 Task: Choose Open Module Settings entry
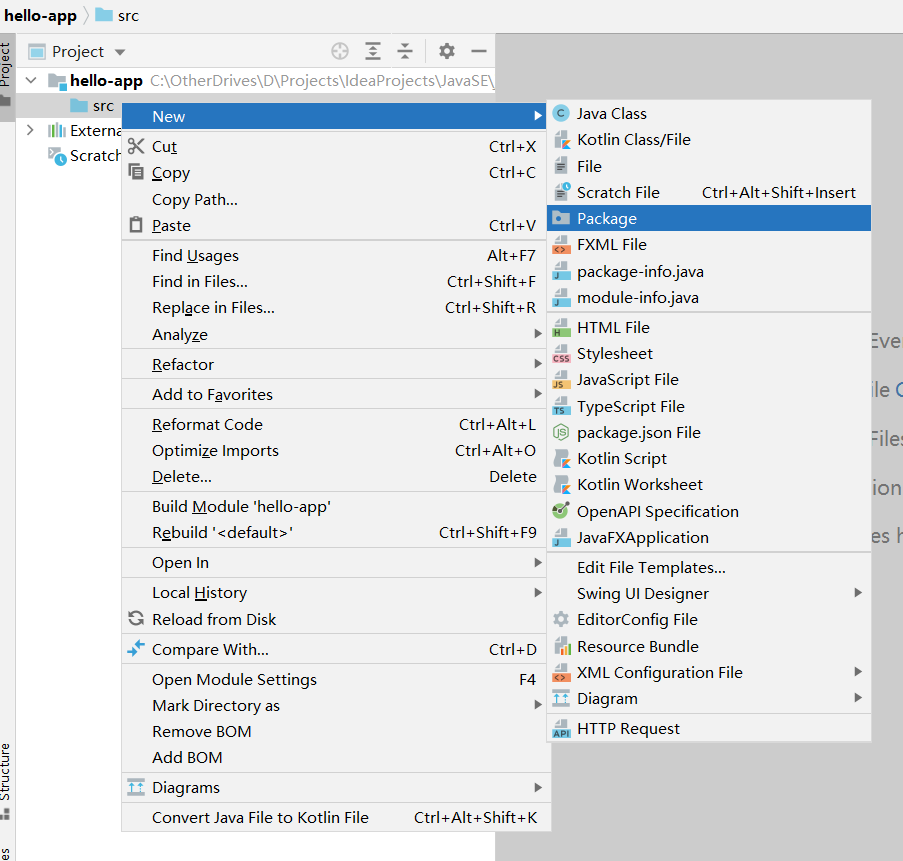click(x=336, y=680)
